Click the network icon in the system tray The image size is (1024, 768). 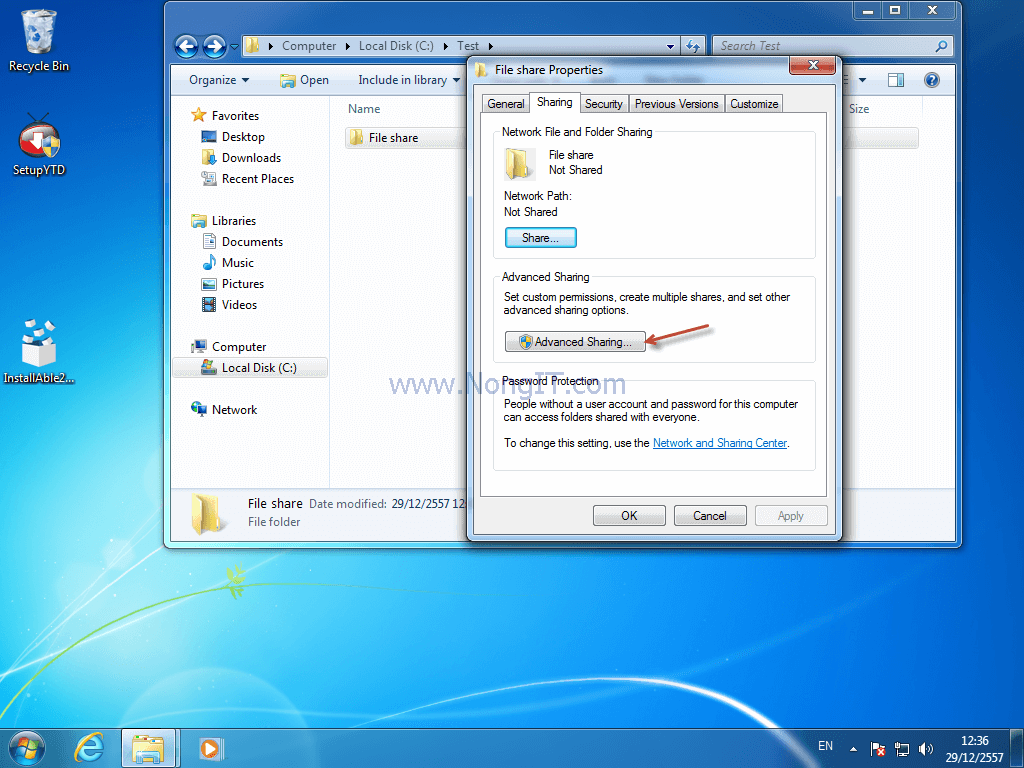[x=902, y=747]
